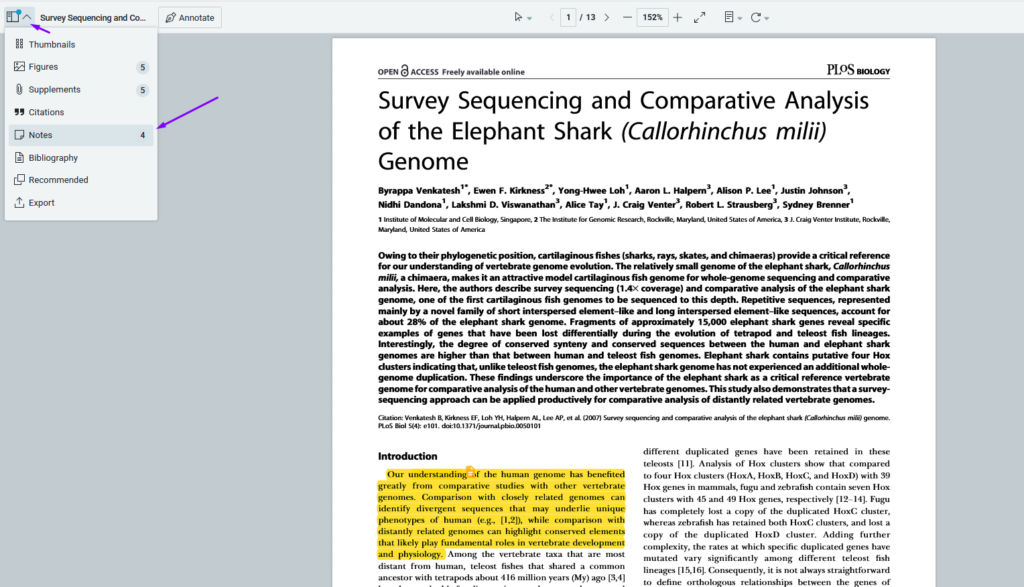Image resolution: width=1024 pixels, height=587 pixels.
Task: Click Export in the panel menu
Action: coord(41,203)
